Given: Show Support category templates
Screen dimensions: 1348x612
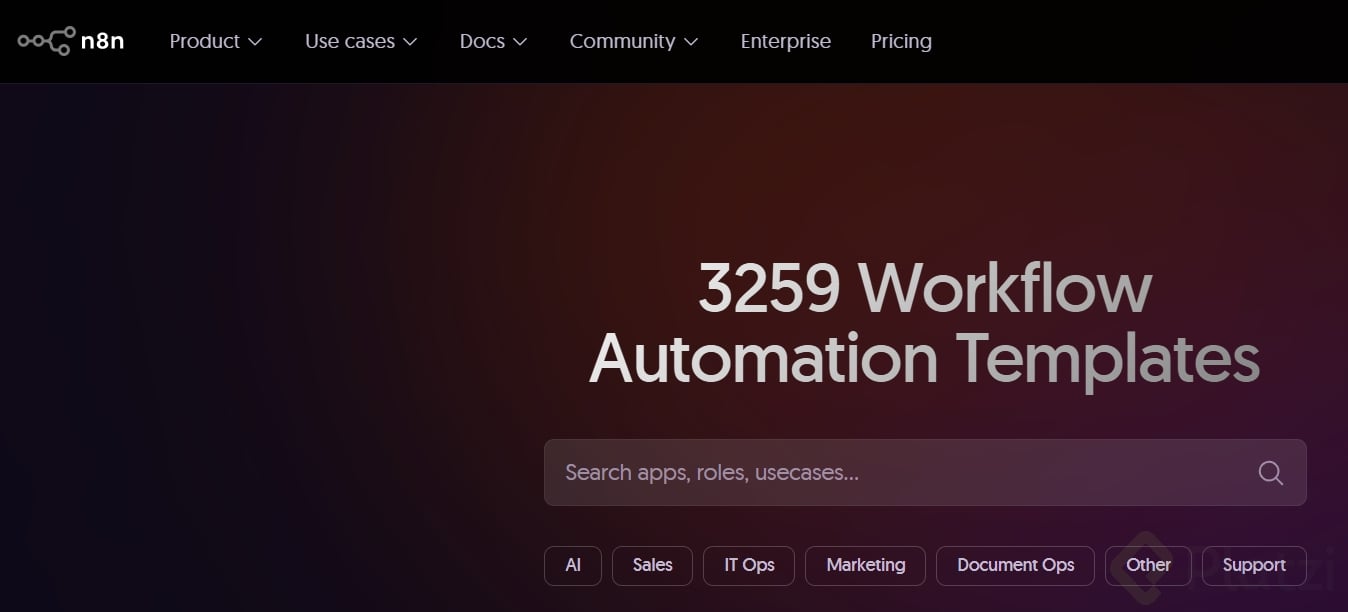Looking at the screenshot, I should click(x=1254, y=565).
